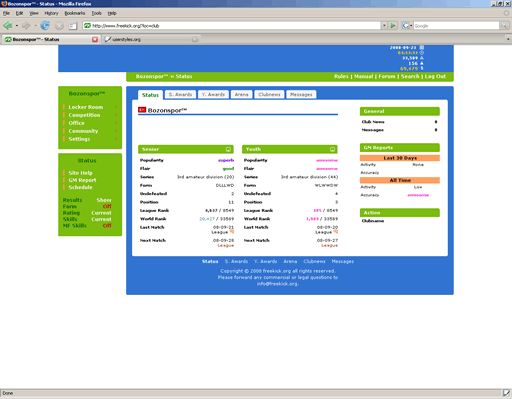This screenshot has height=399, width=512.
Task: Close the userstyles.org tab
Action: point(195,39)
